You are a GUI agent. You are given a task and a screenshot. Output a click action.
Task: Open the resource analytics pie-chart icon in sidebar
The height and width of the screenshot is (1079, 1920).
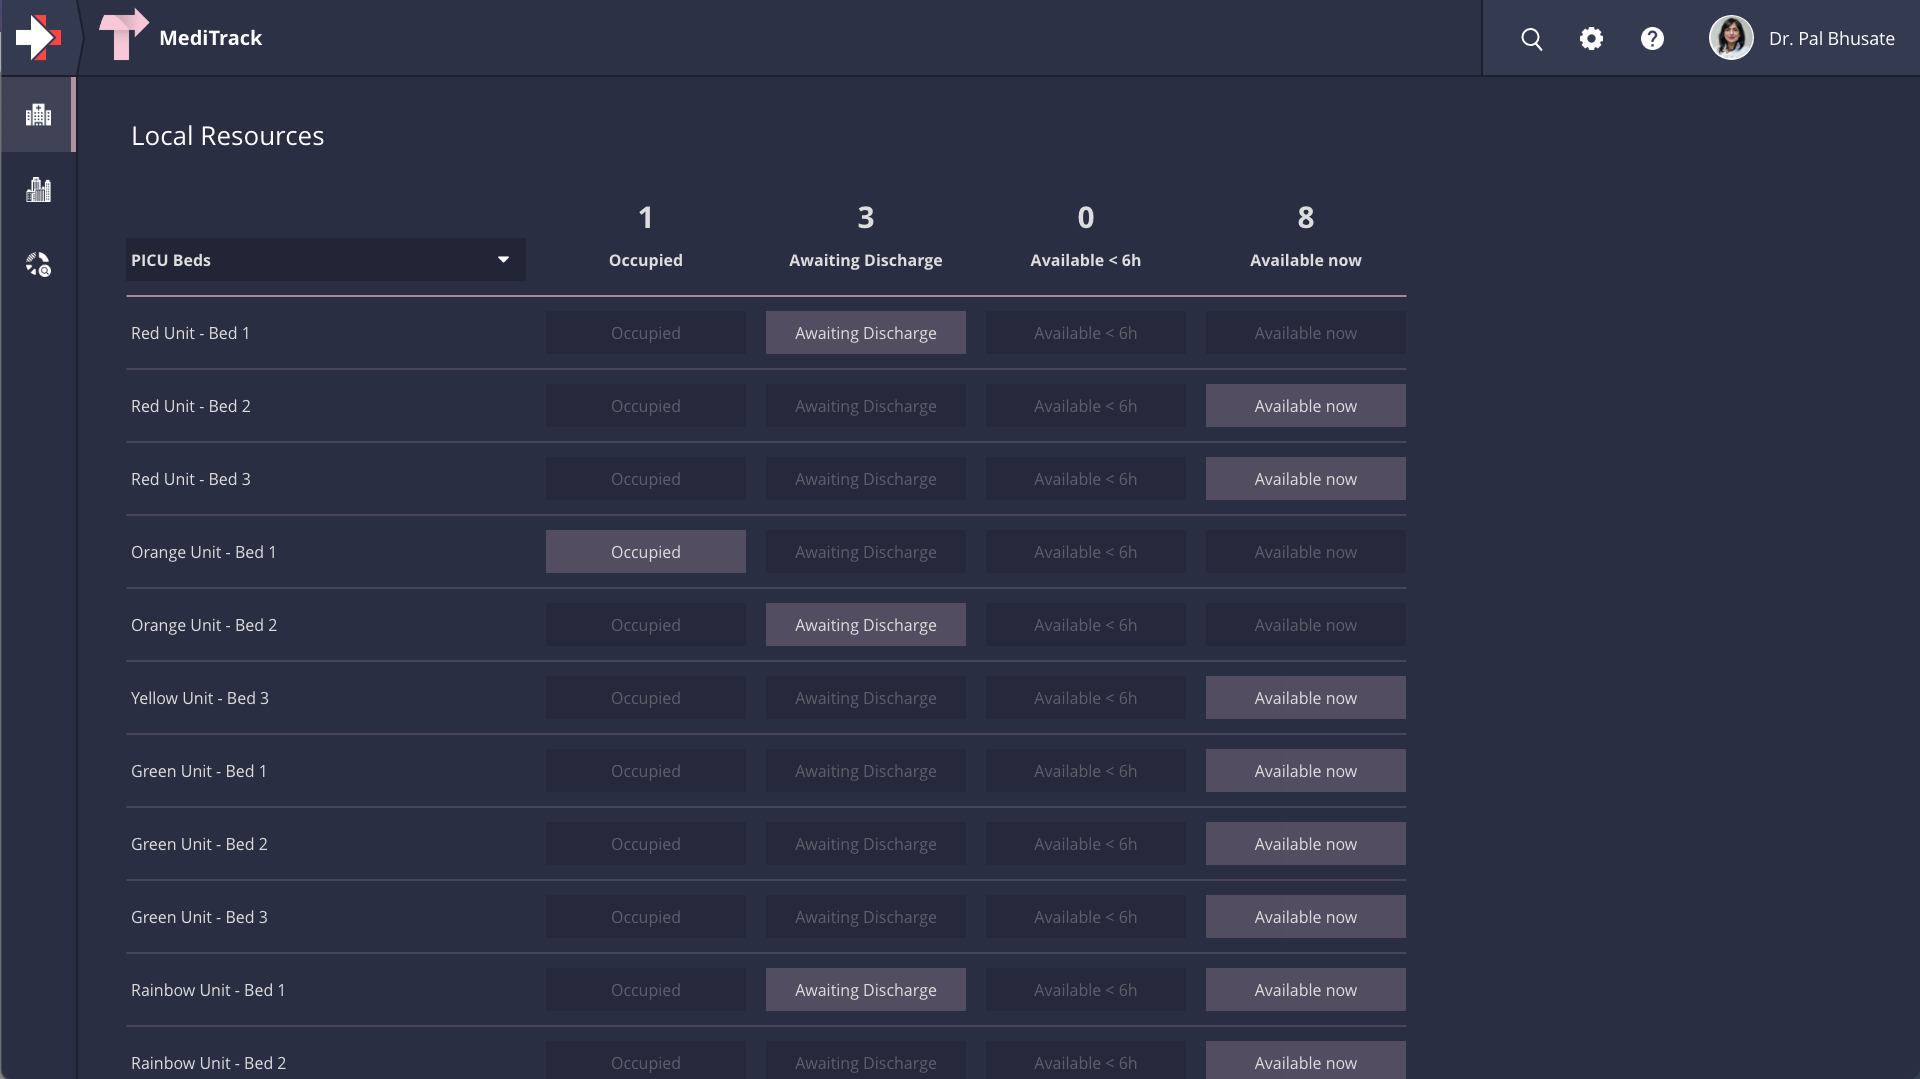[38, 264]
